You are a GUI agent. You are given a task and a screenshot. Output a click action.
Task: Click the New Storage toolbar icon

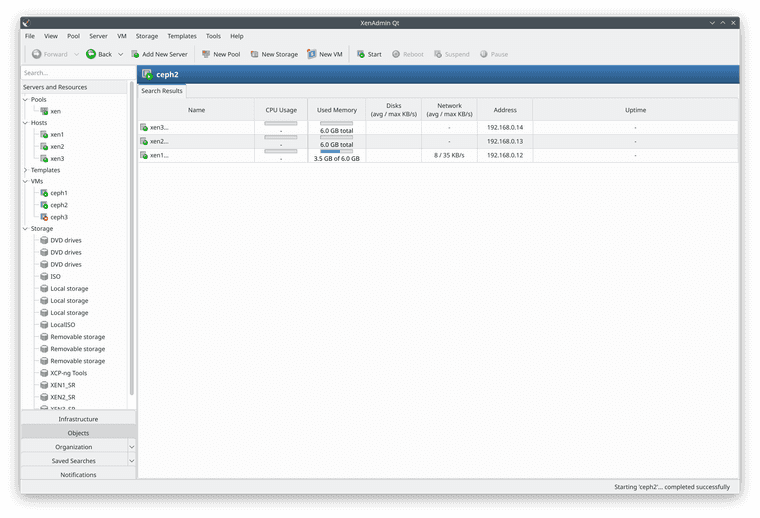tap(255, 54)
